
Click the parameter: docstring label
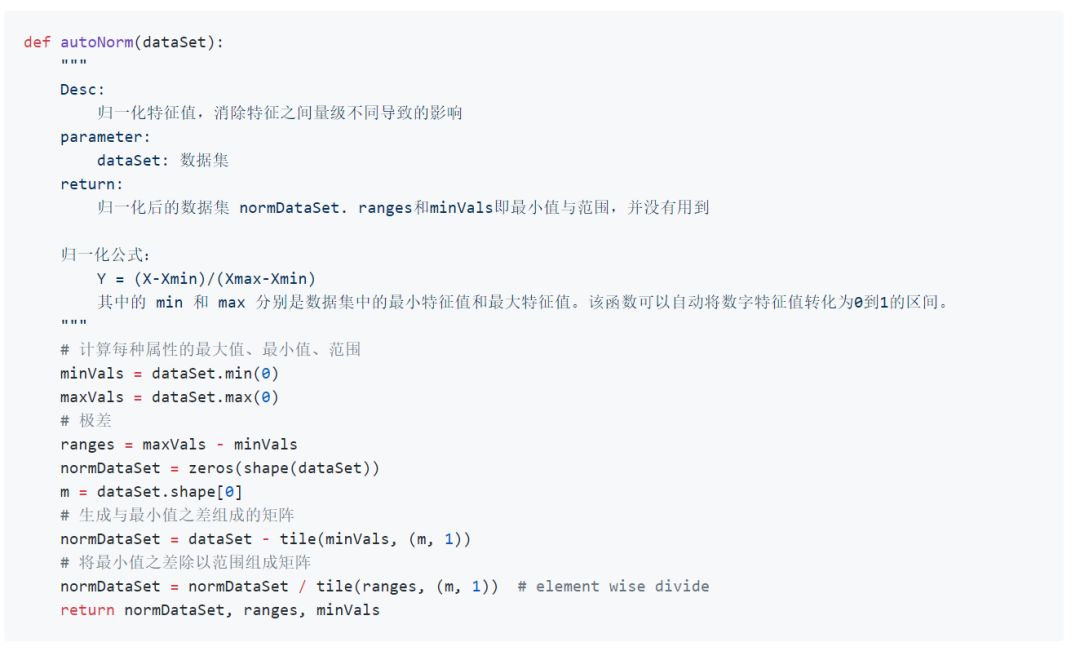point(105,137)
